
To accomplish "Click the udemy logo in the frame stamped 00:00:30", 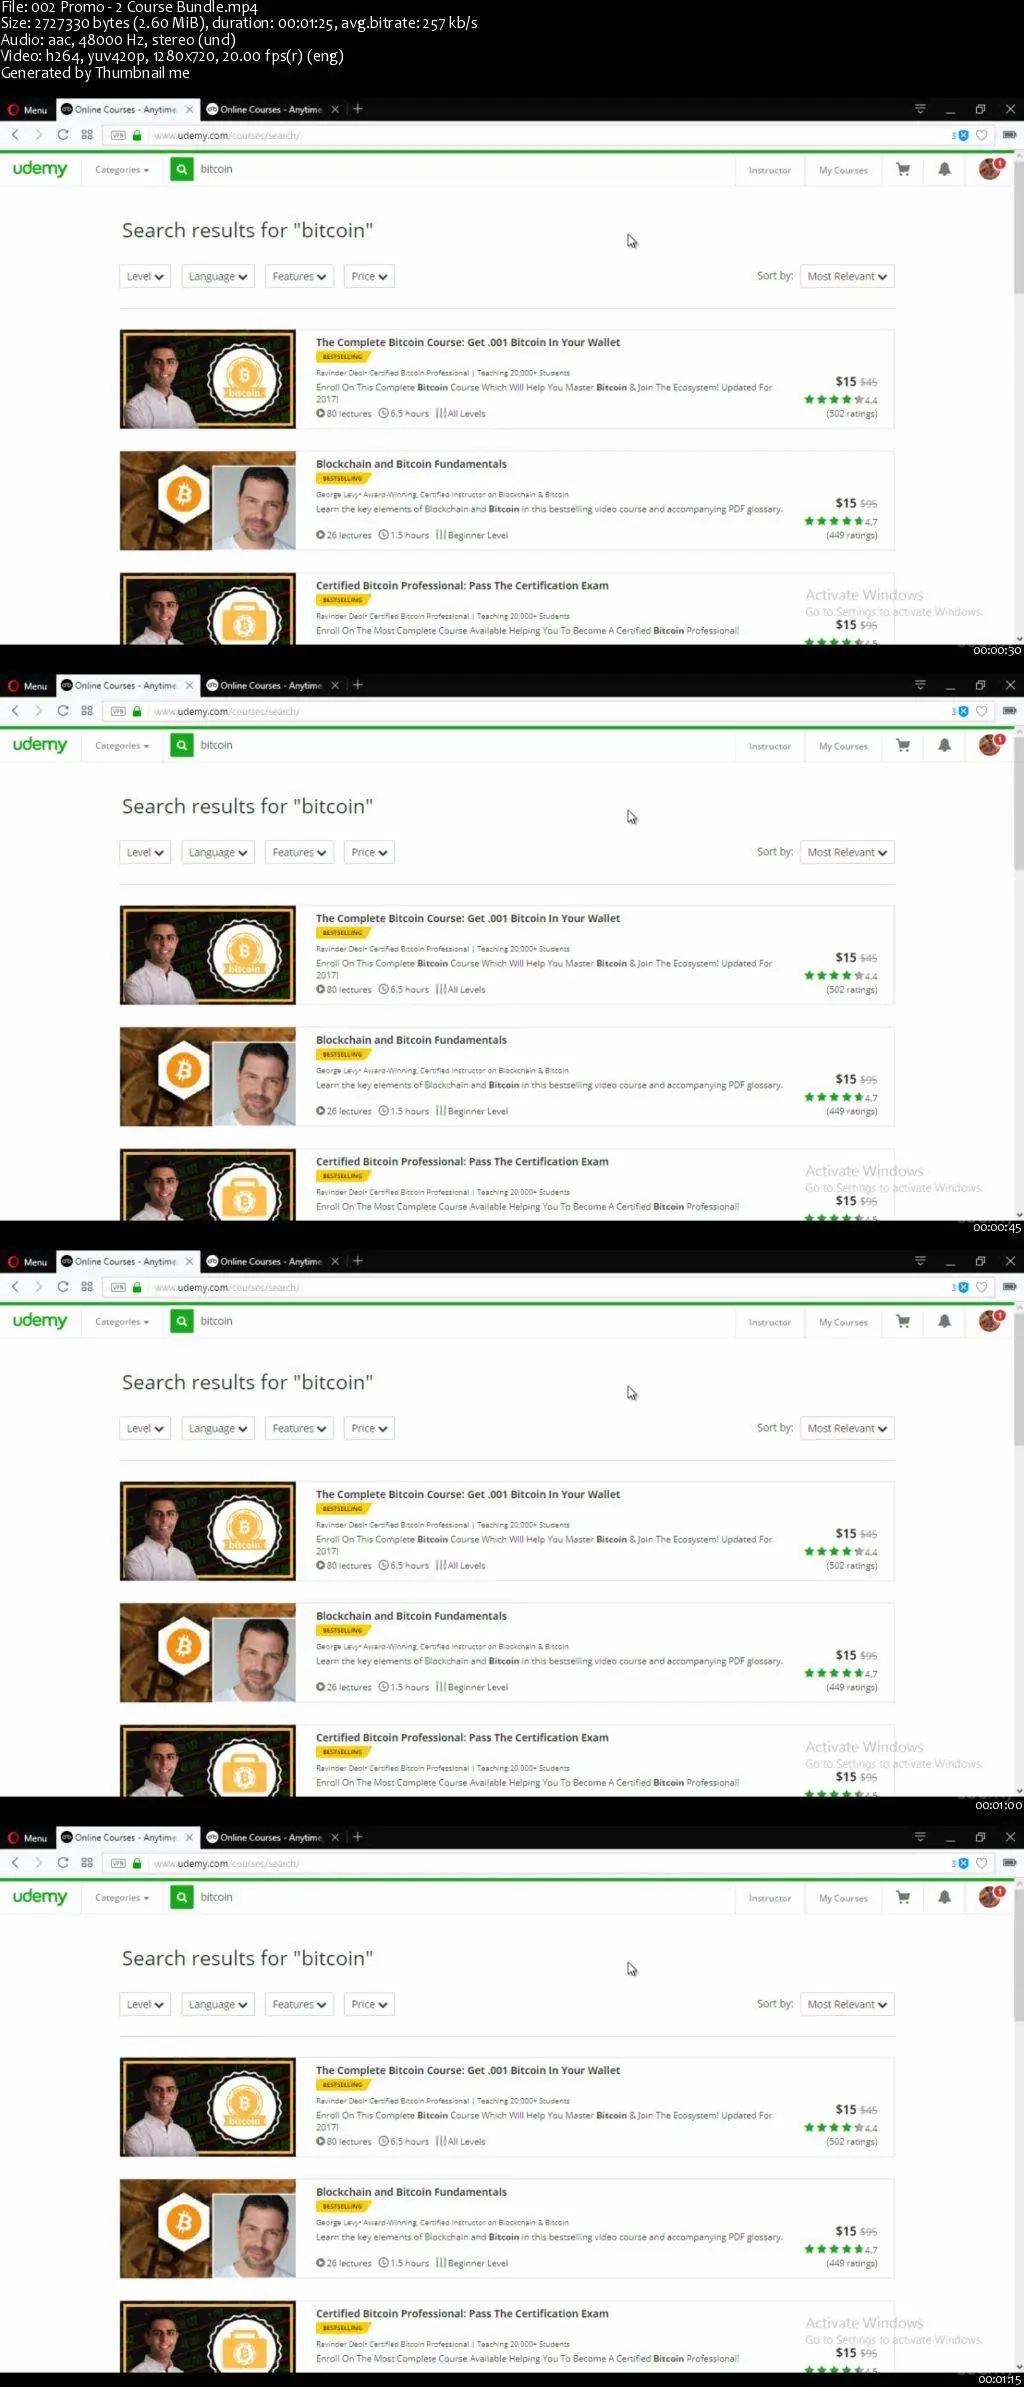I will pos(40,169).
